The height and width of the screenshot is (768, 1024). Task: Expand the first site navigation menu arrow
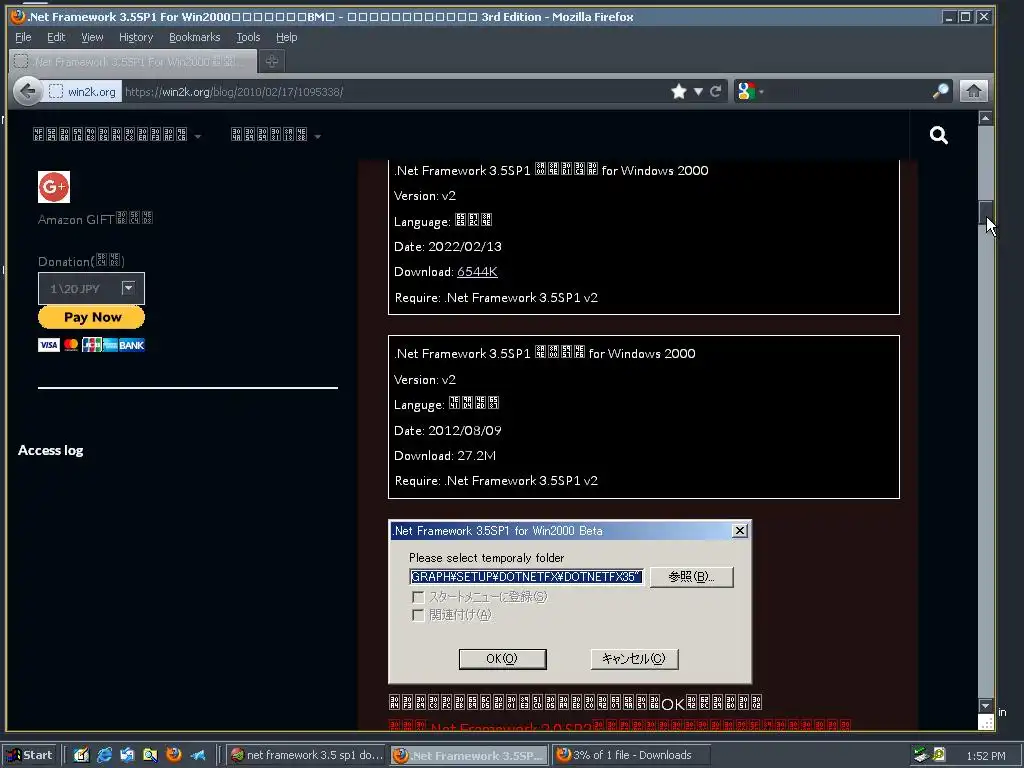point(198,136)
